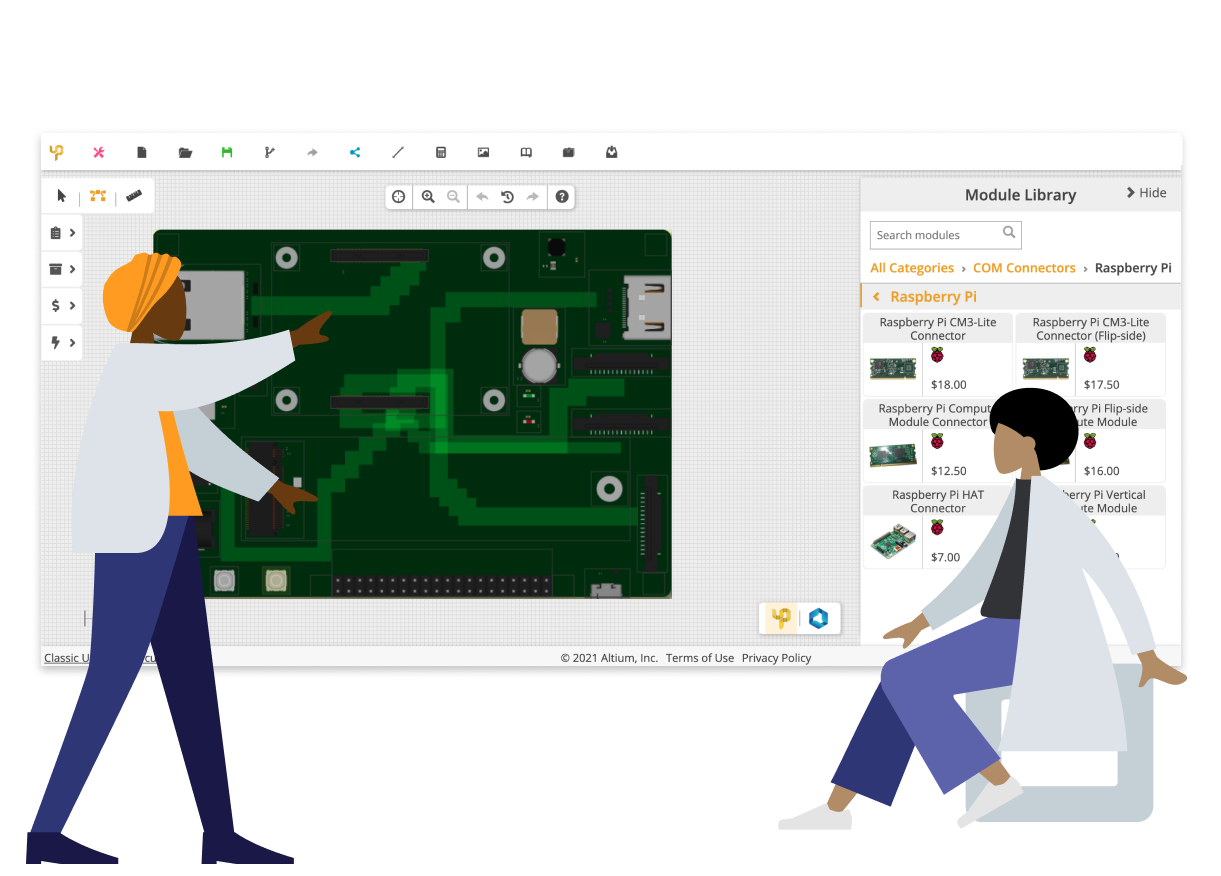This screenshot has height=876, width=1221.
Task: Click the HDMI connector on the board
Action: point(645,306)
